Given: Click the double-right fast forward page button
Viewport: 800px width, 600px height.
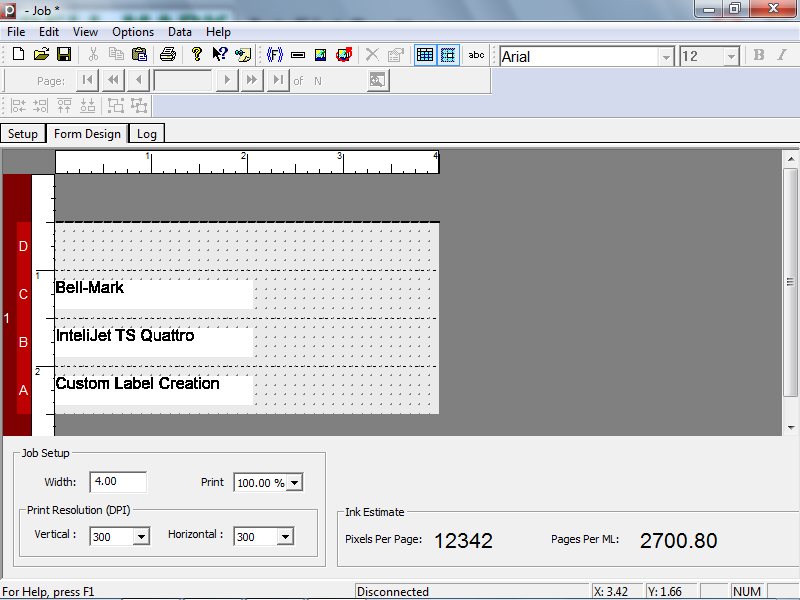Looking at the screenshot, I should (x=252, y=80).
